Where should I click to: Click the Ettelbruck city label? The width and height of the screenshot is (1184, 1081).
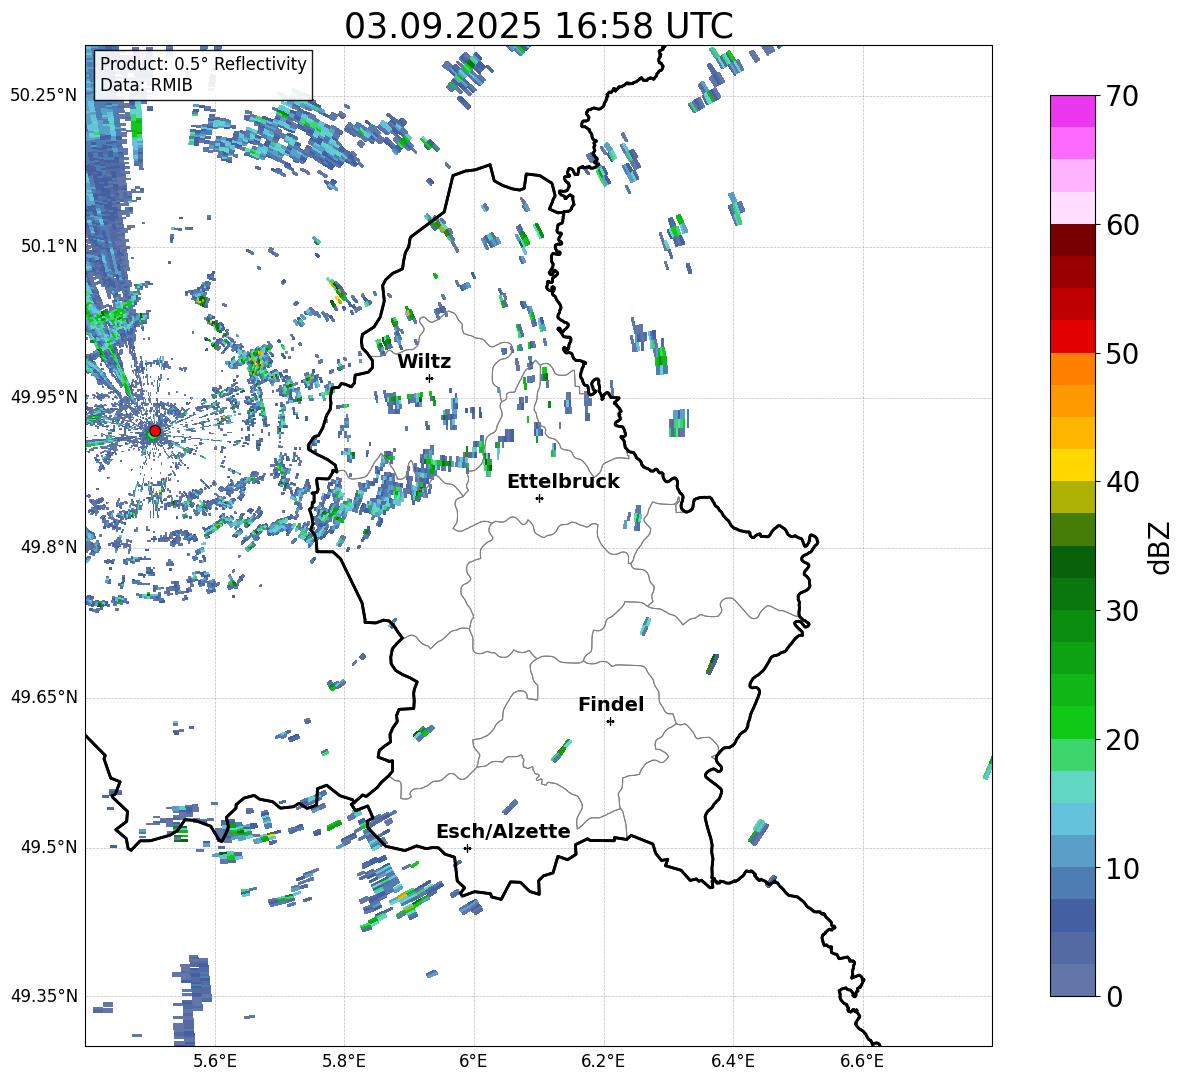point(563,482)
